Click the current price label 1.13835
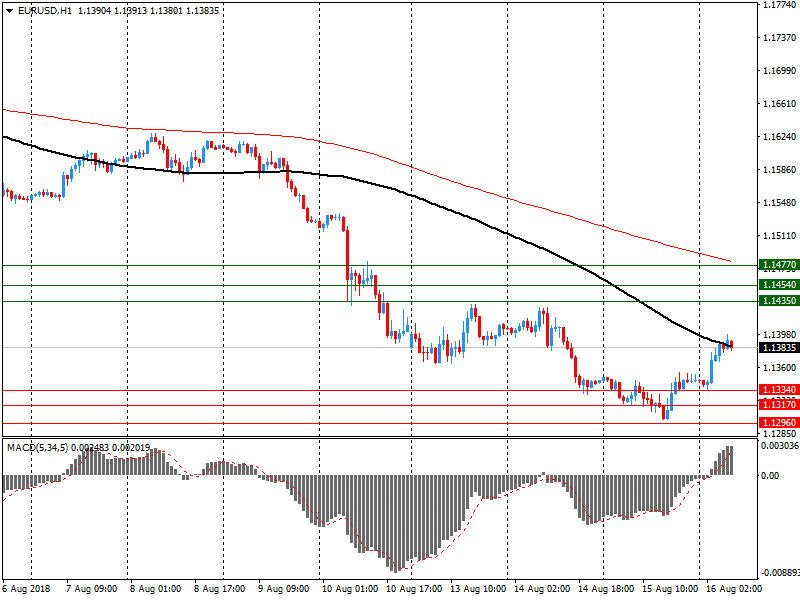Image resolution: width=800 pixels, height=600 pixels. [x=779, y=347]
